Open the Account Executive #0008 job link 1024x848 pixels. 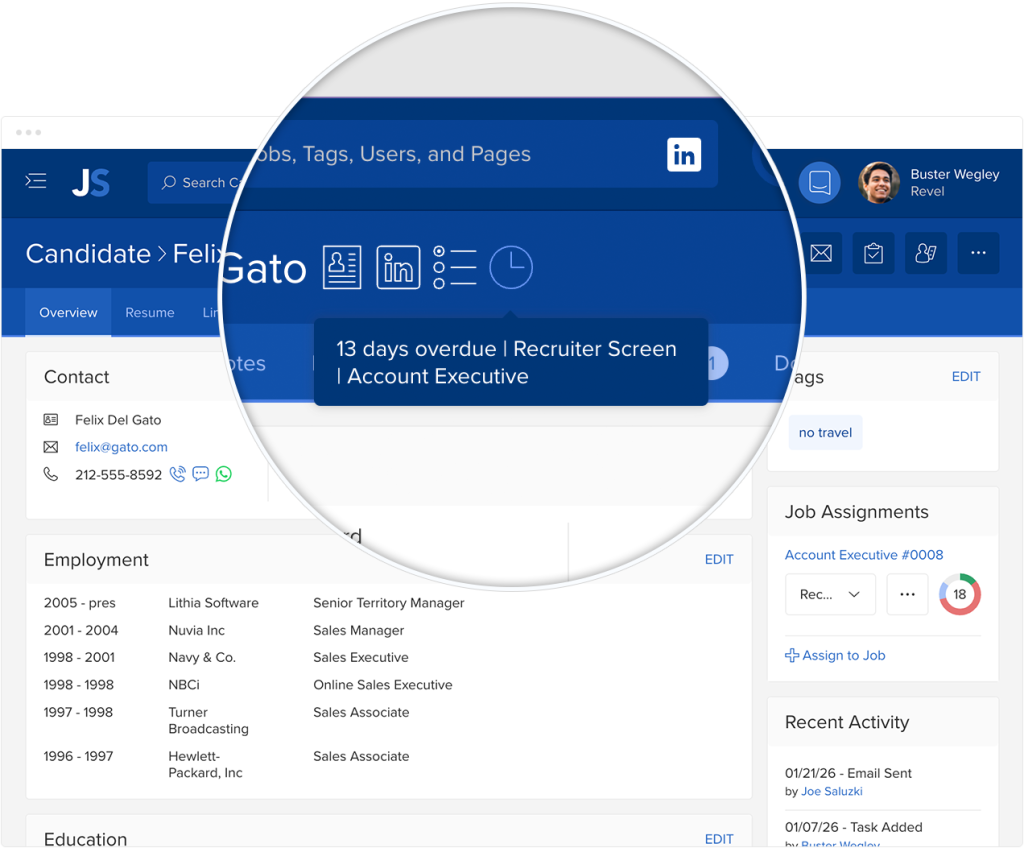[864, 555]
